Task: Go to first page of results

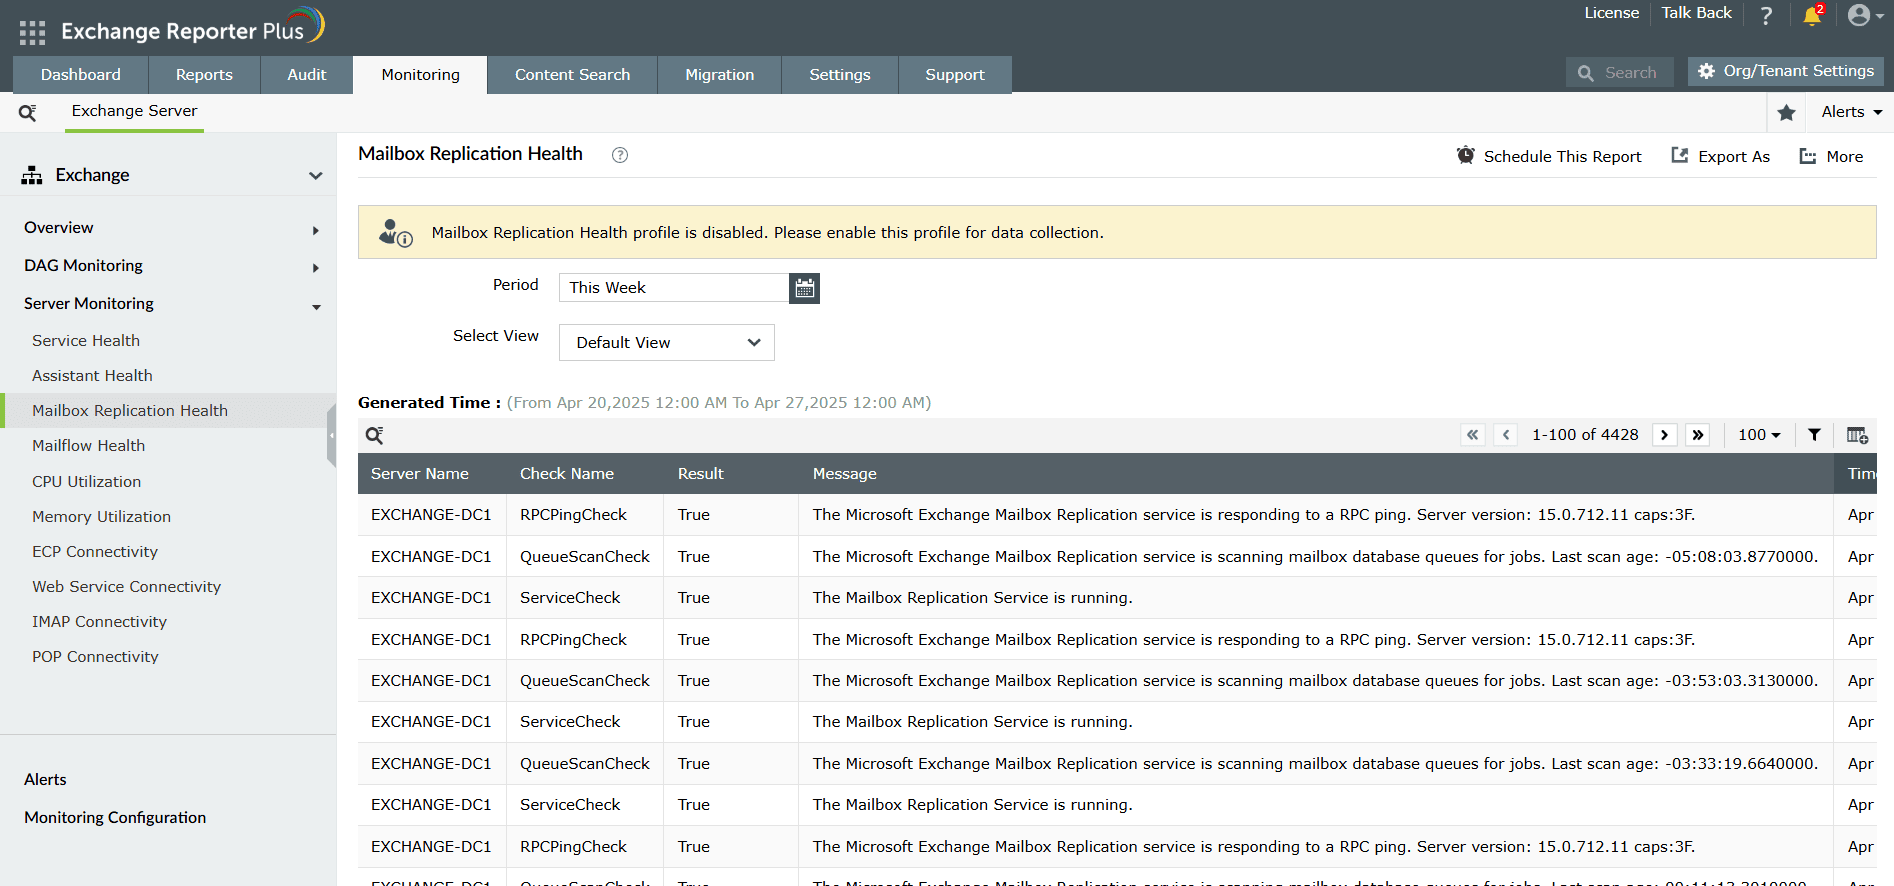Action: click(1473, 435)
